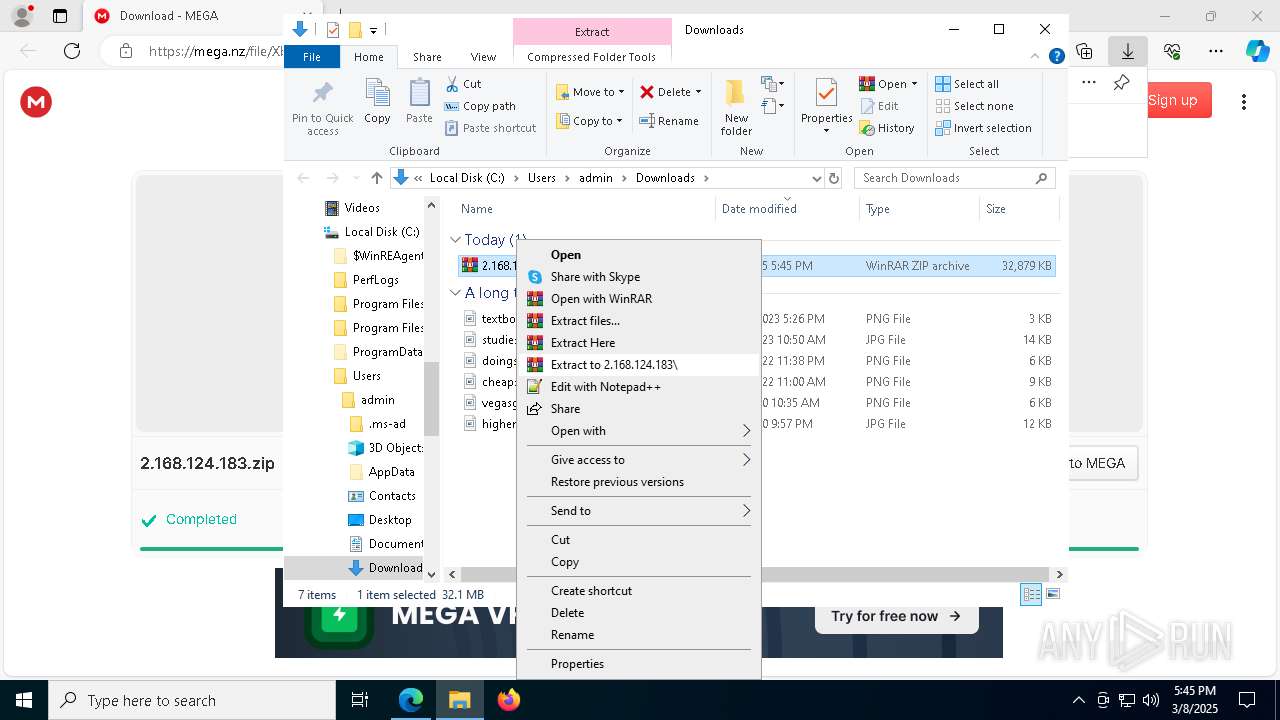Select Desktop in navigation tree
Screen dimensions: 1280x720
point(390,520)
